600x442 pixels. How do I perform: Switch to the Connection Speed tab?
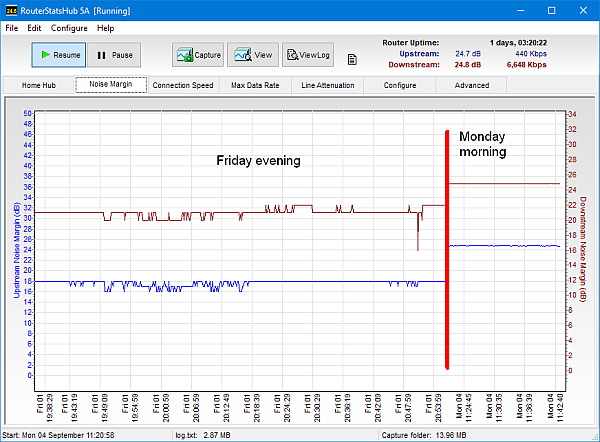click(x=183, y=86)
